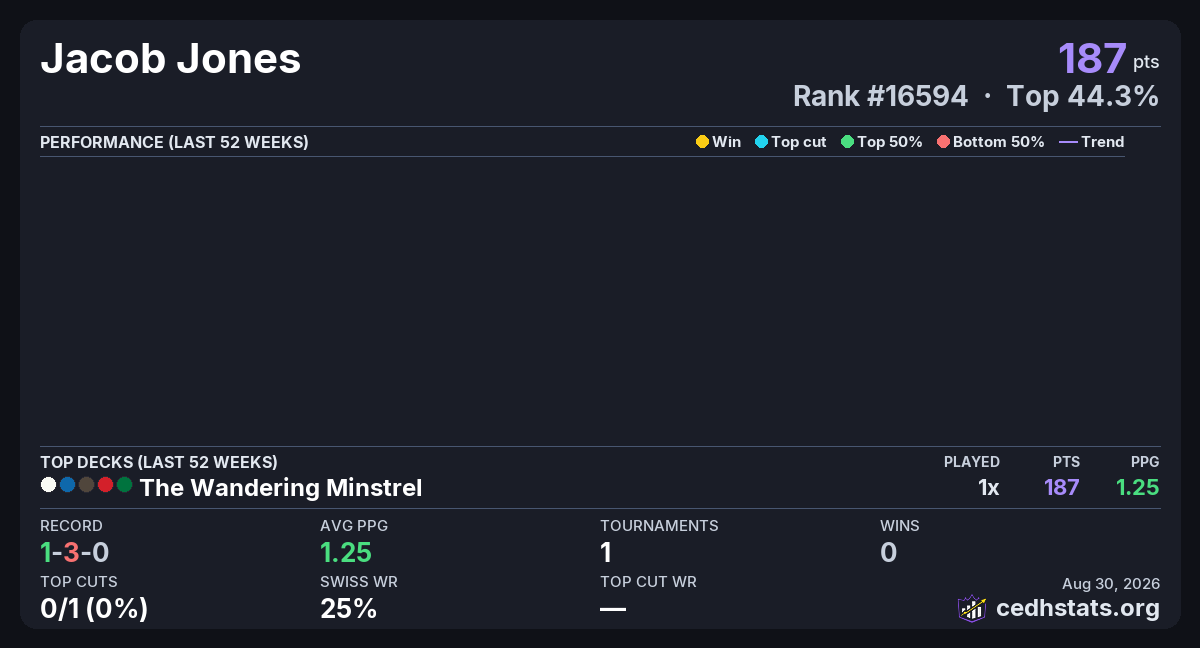This screenshot has width=1200, height=648.
Task: Click the cedhstats logo icon
Action: [972, 608]
